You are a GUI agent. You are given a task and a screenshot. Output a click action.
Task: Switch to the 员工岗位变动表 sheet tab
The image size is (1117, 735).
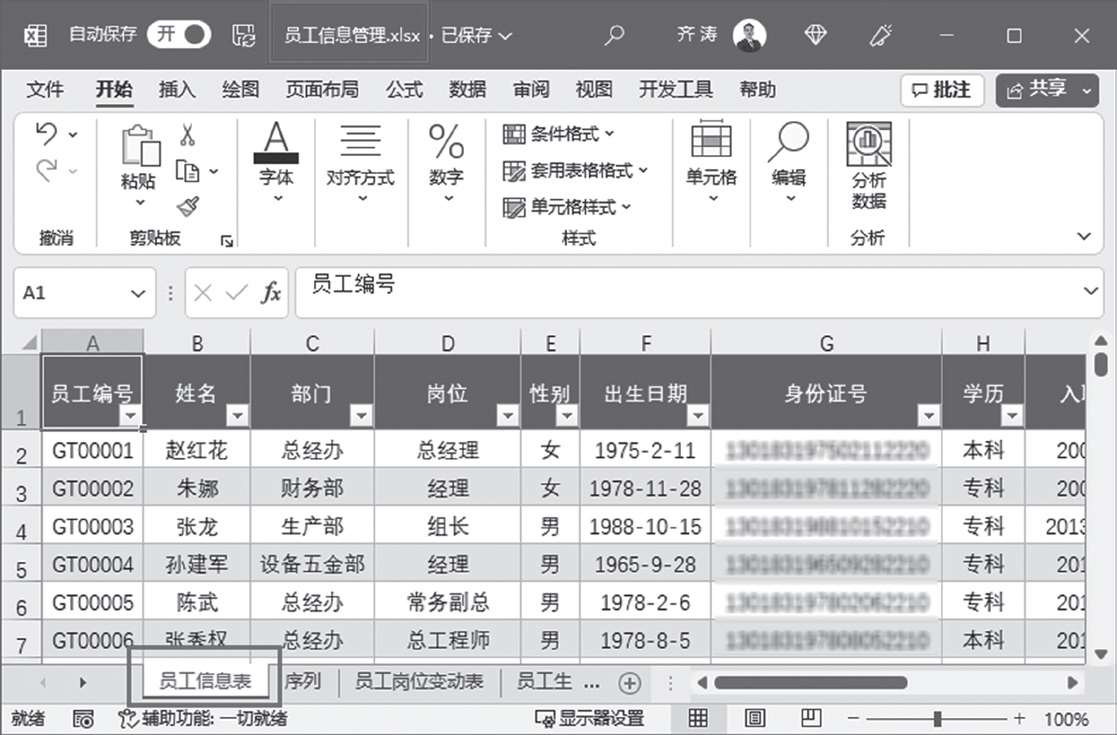(419, 682)
